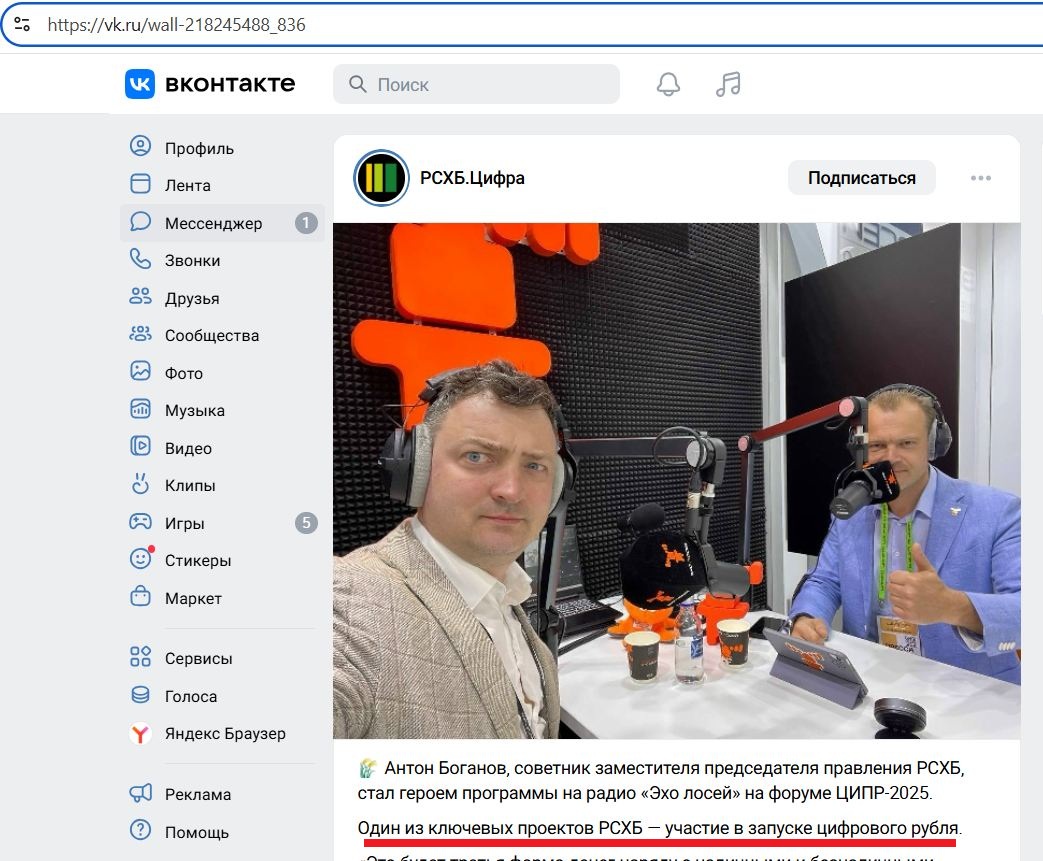Click the search magnifier icon

(x=358, y=85)
